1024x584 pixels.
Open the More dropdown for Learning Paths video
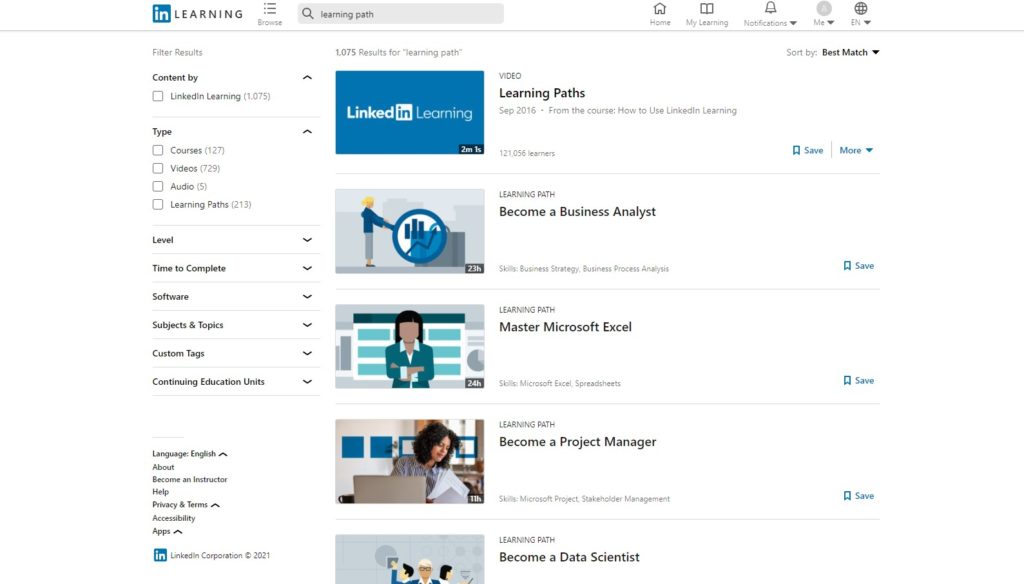click(x=856, y=150)
